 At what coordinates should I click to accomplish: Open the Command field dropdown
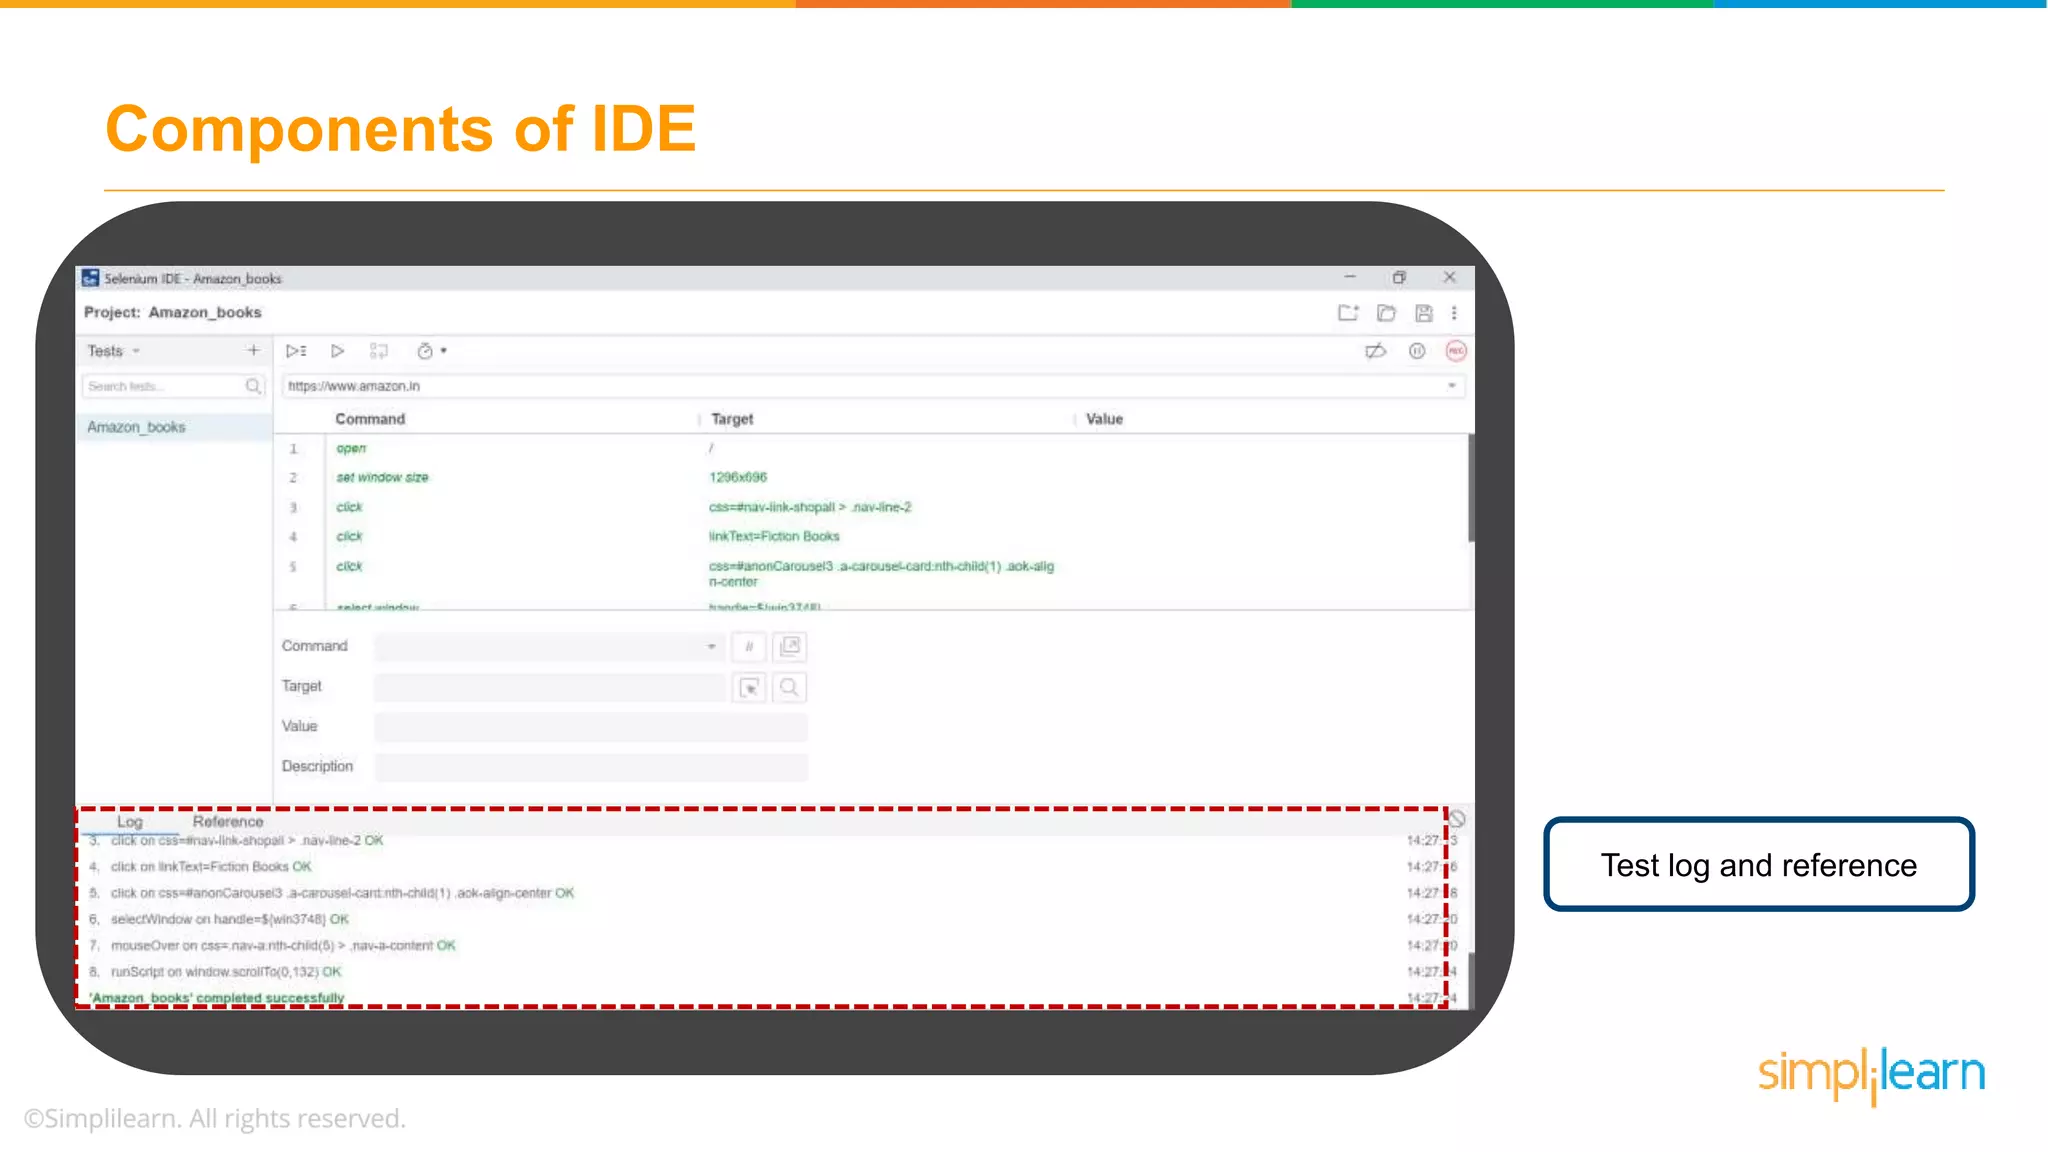pos(711,647)
